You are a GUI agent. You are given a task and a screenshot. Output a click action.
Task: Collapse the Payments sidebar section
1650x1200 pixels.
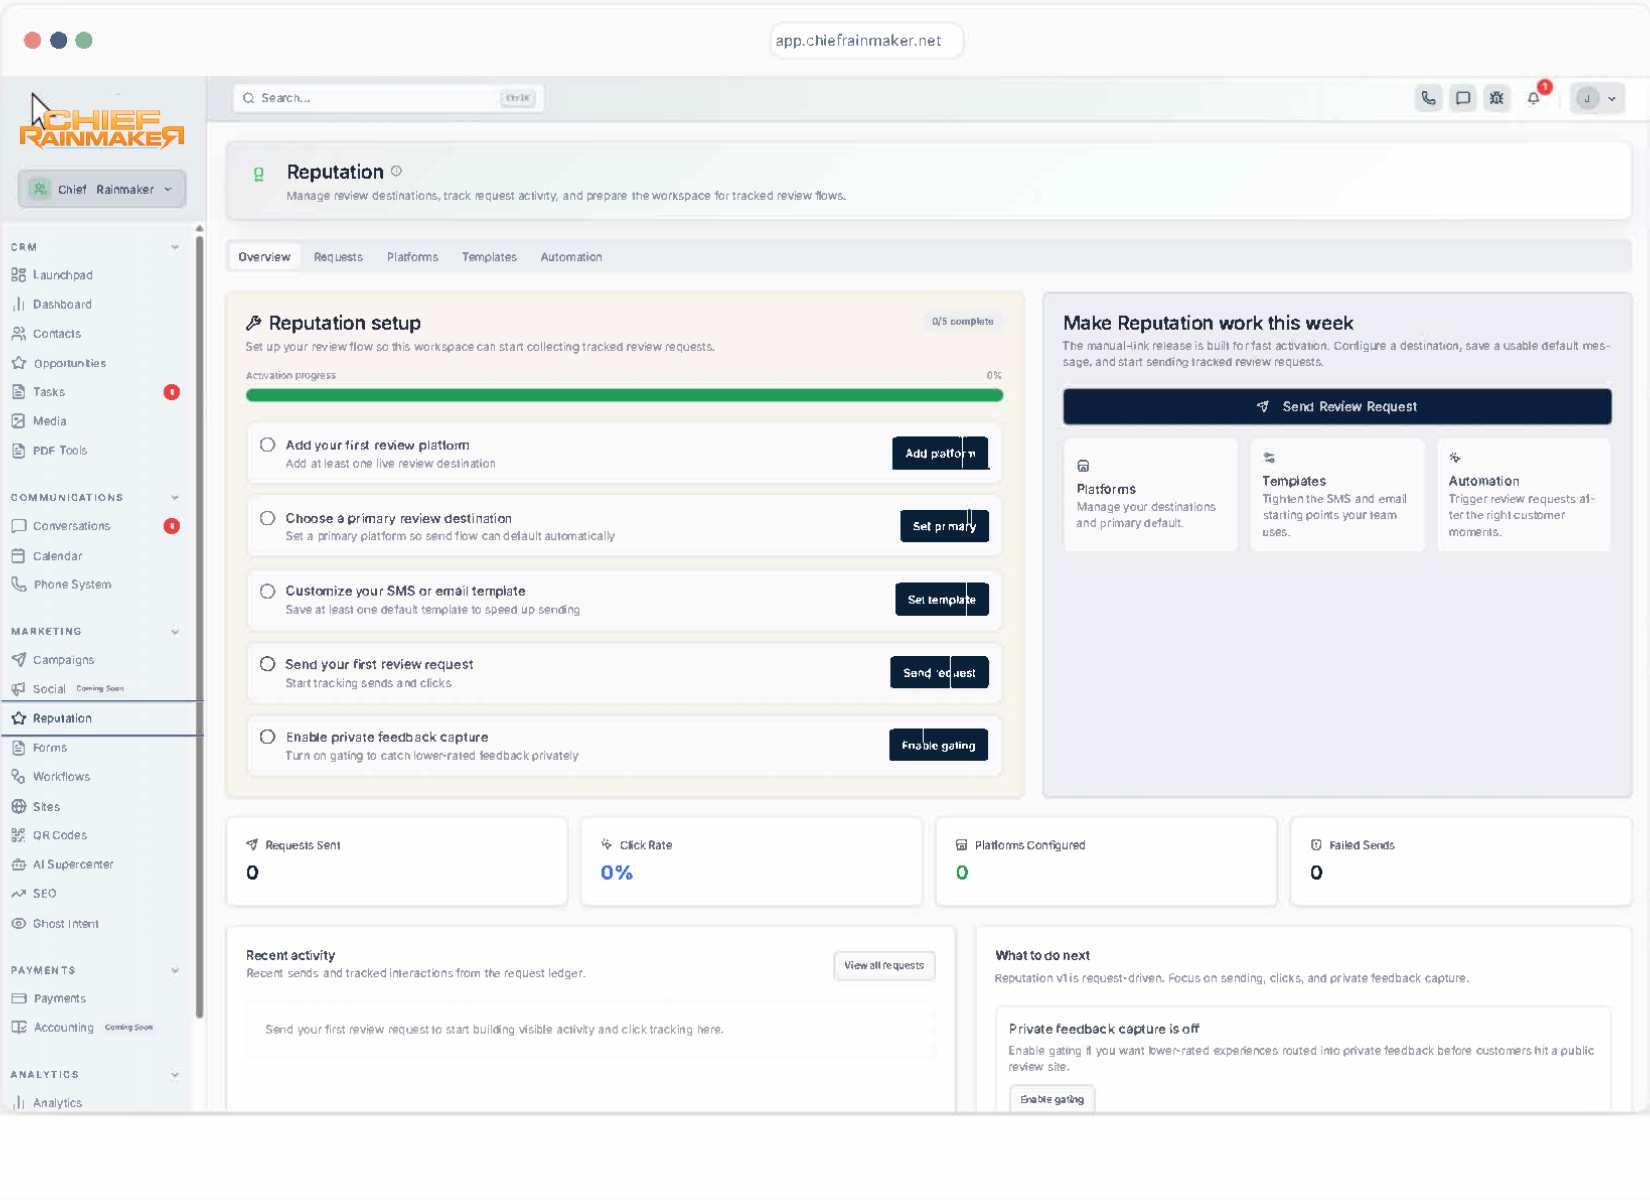coord(175,970)
